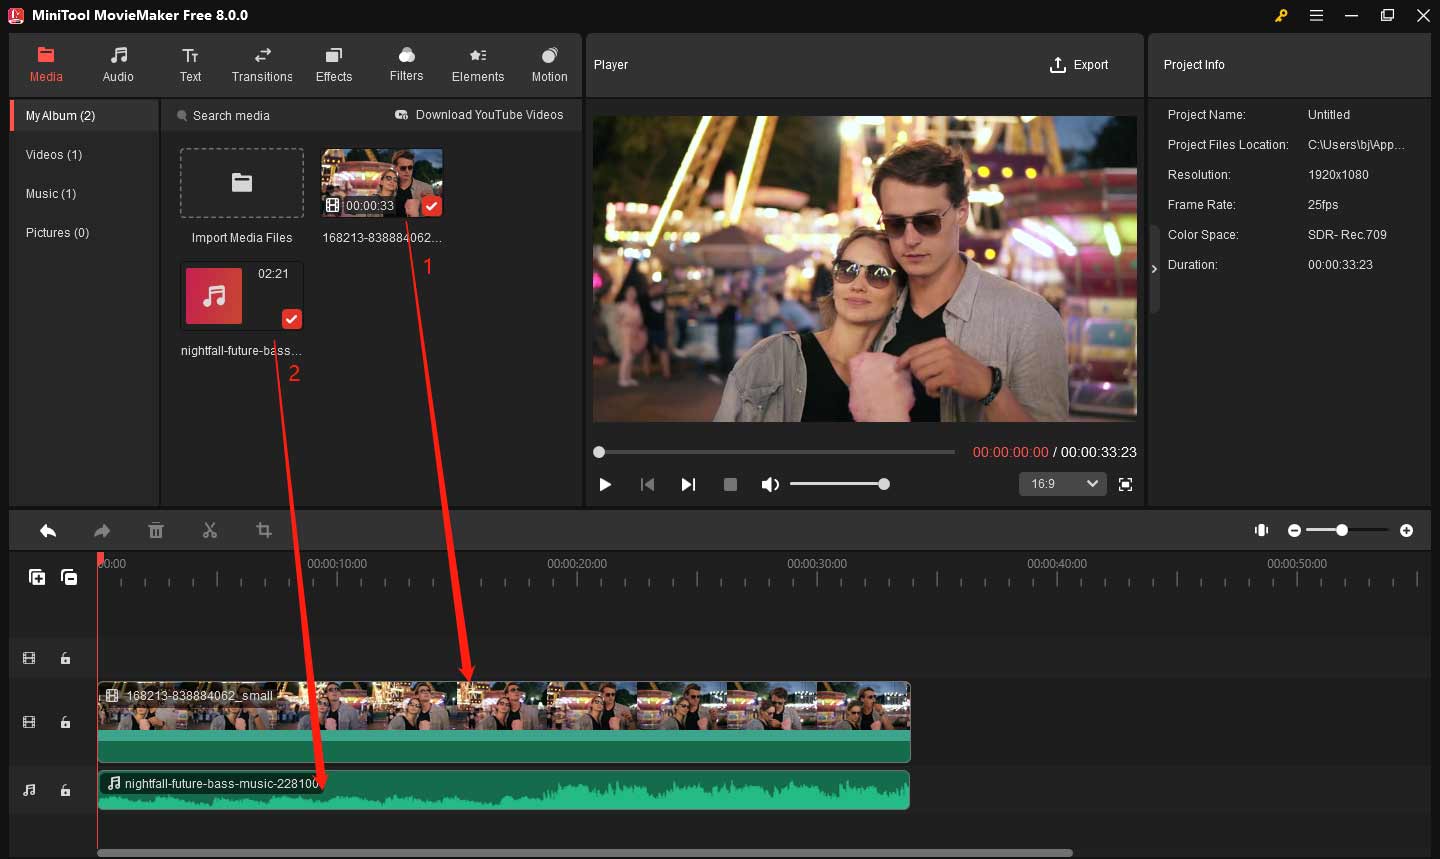Zoom in the timeline

coord(1406,531)
